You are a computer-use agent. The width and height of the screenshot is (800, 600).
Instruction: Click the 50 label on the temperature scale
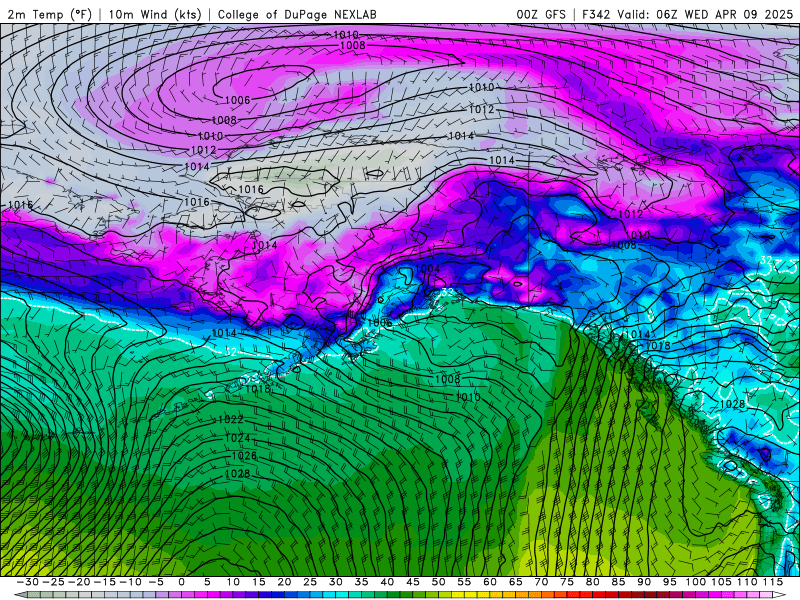point(438,582)
